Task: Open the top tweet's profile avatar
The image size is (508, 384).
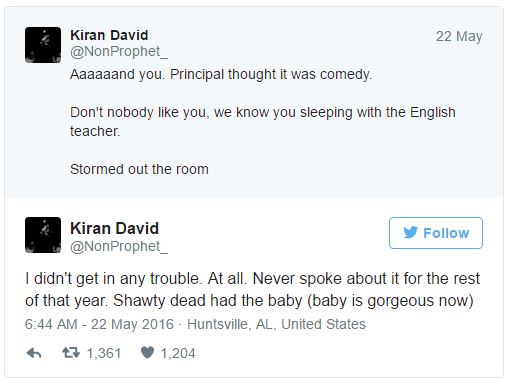Action: pos(43,45)
